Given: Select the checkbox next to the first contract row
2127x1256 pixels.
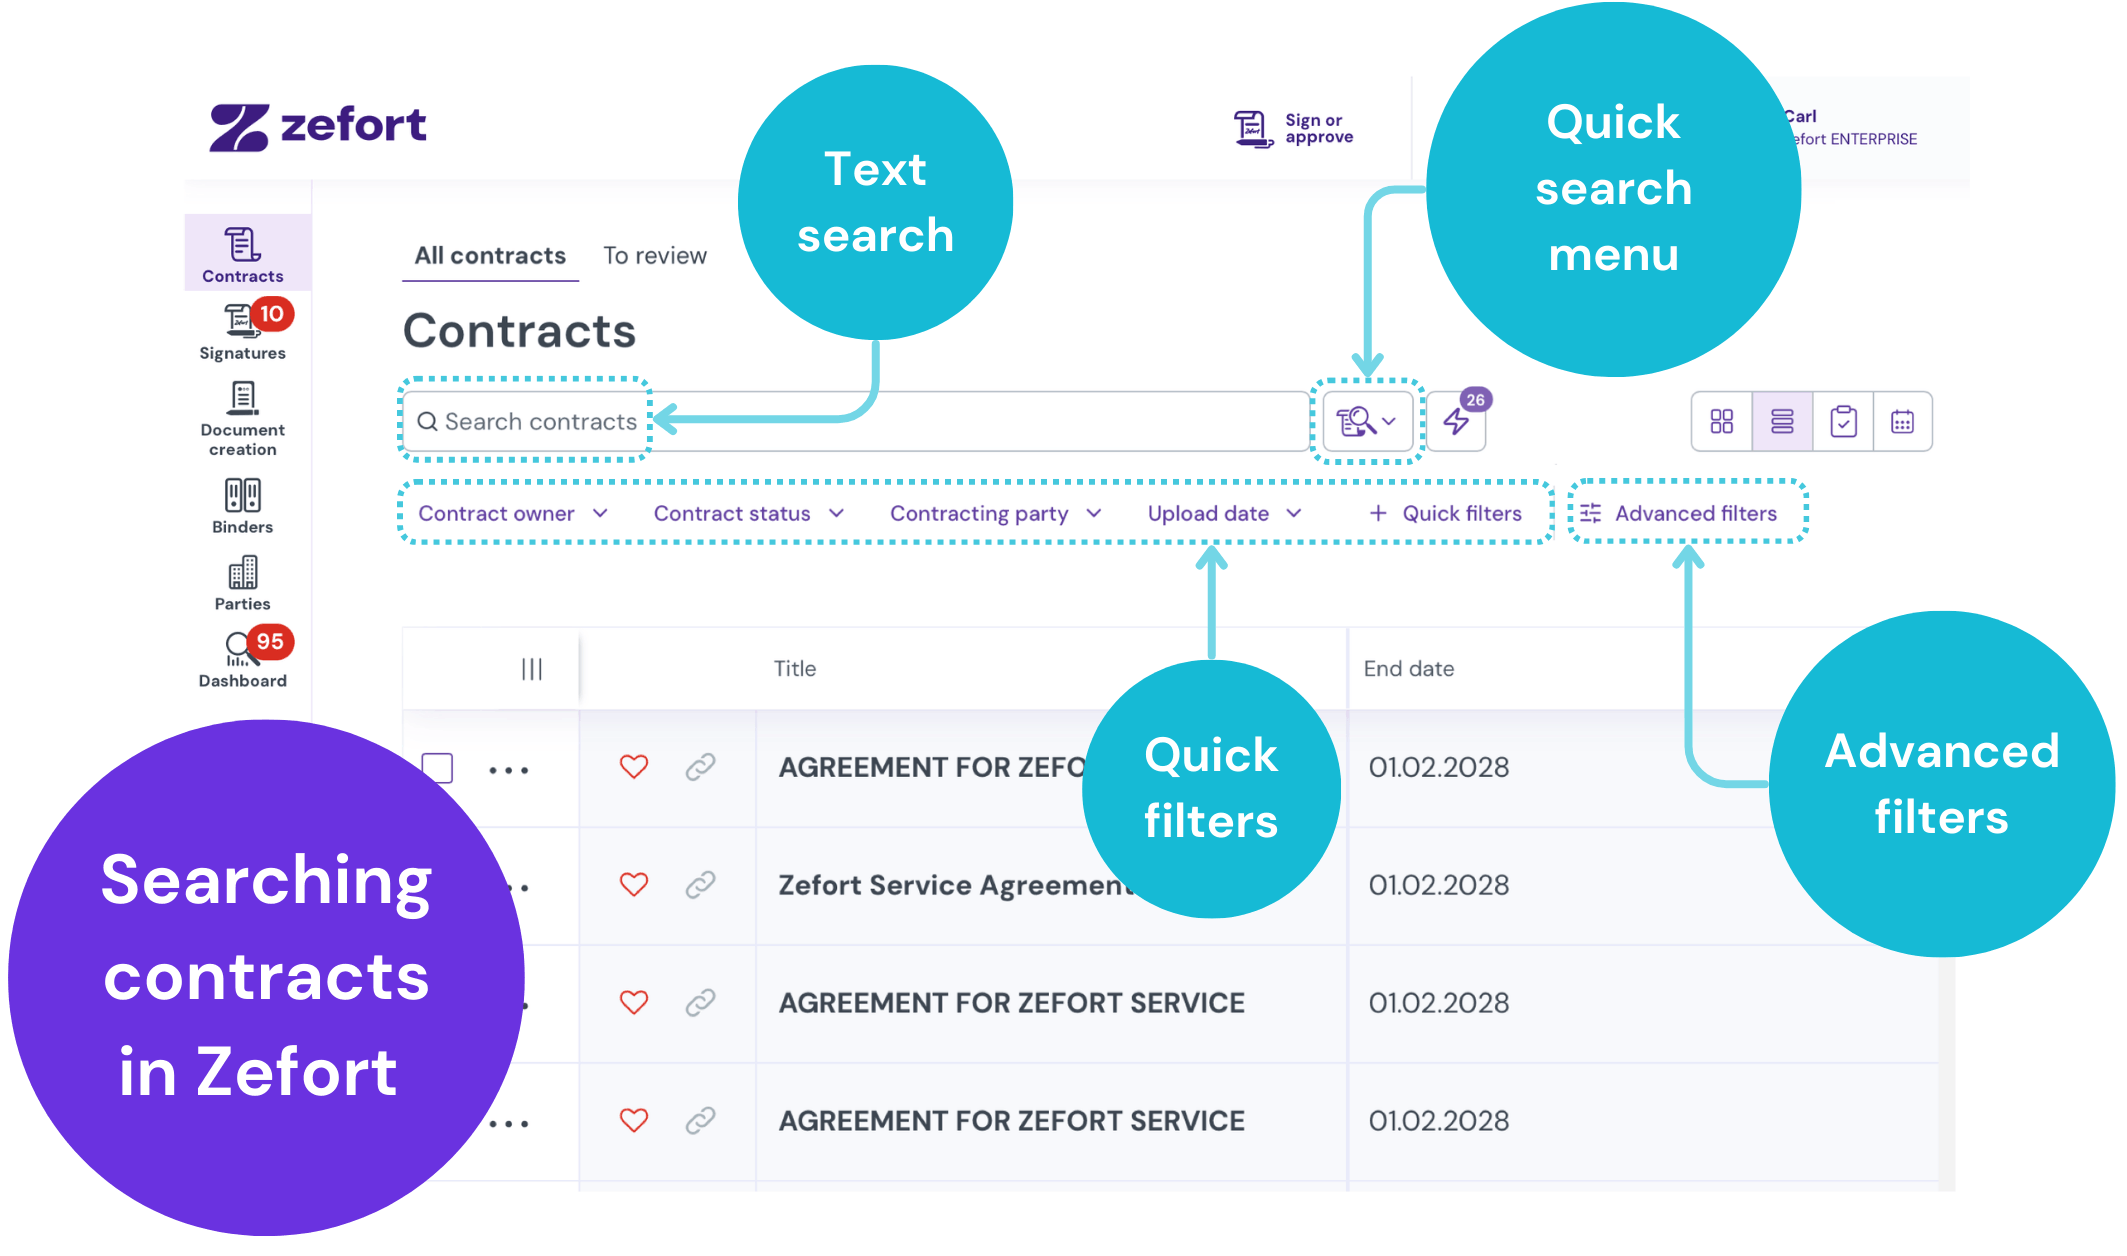Looking at the screenshot, I should tap(438, 767).
